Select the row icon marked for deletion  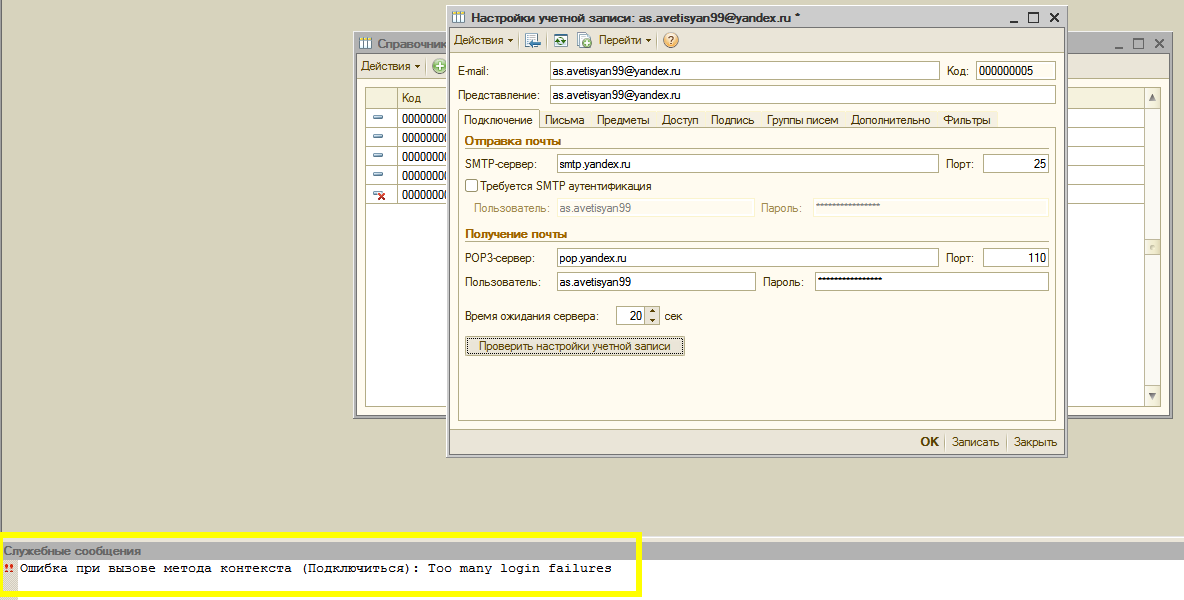(379, 195)
